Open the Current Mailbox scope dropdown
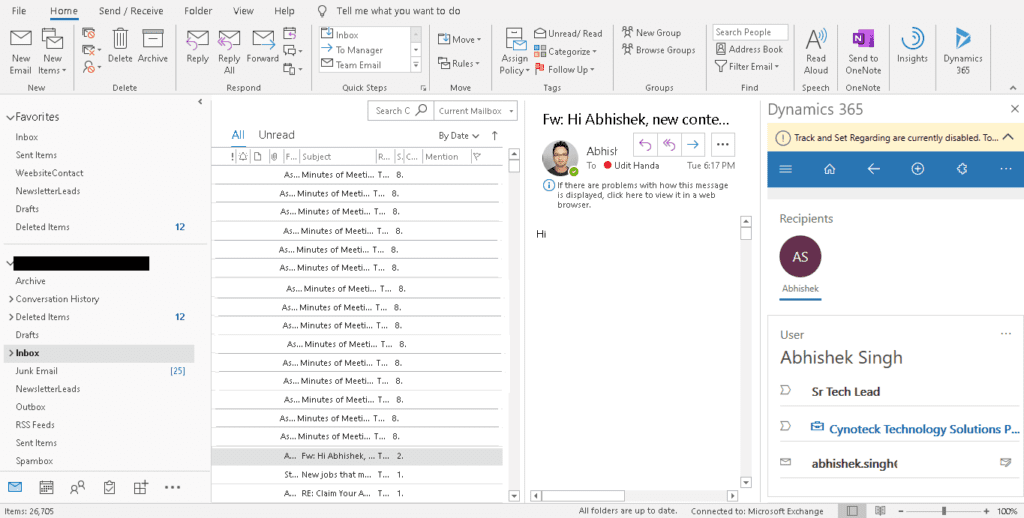The image size is (1024, 518). coord(475,111)
